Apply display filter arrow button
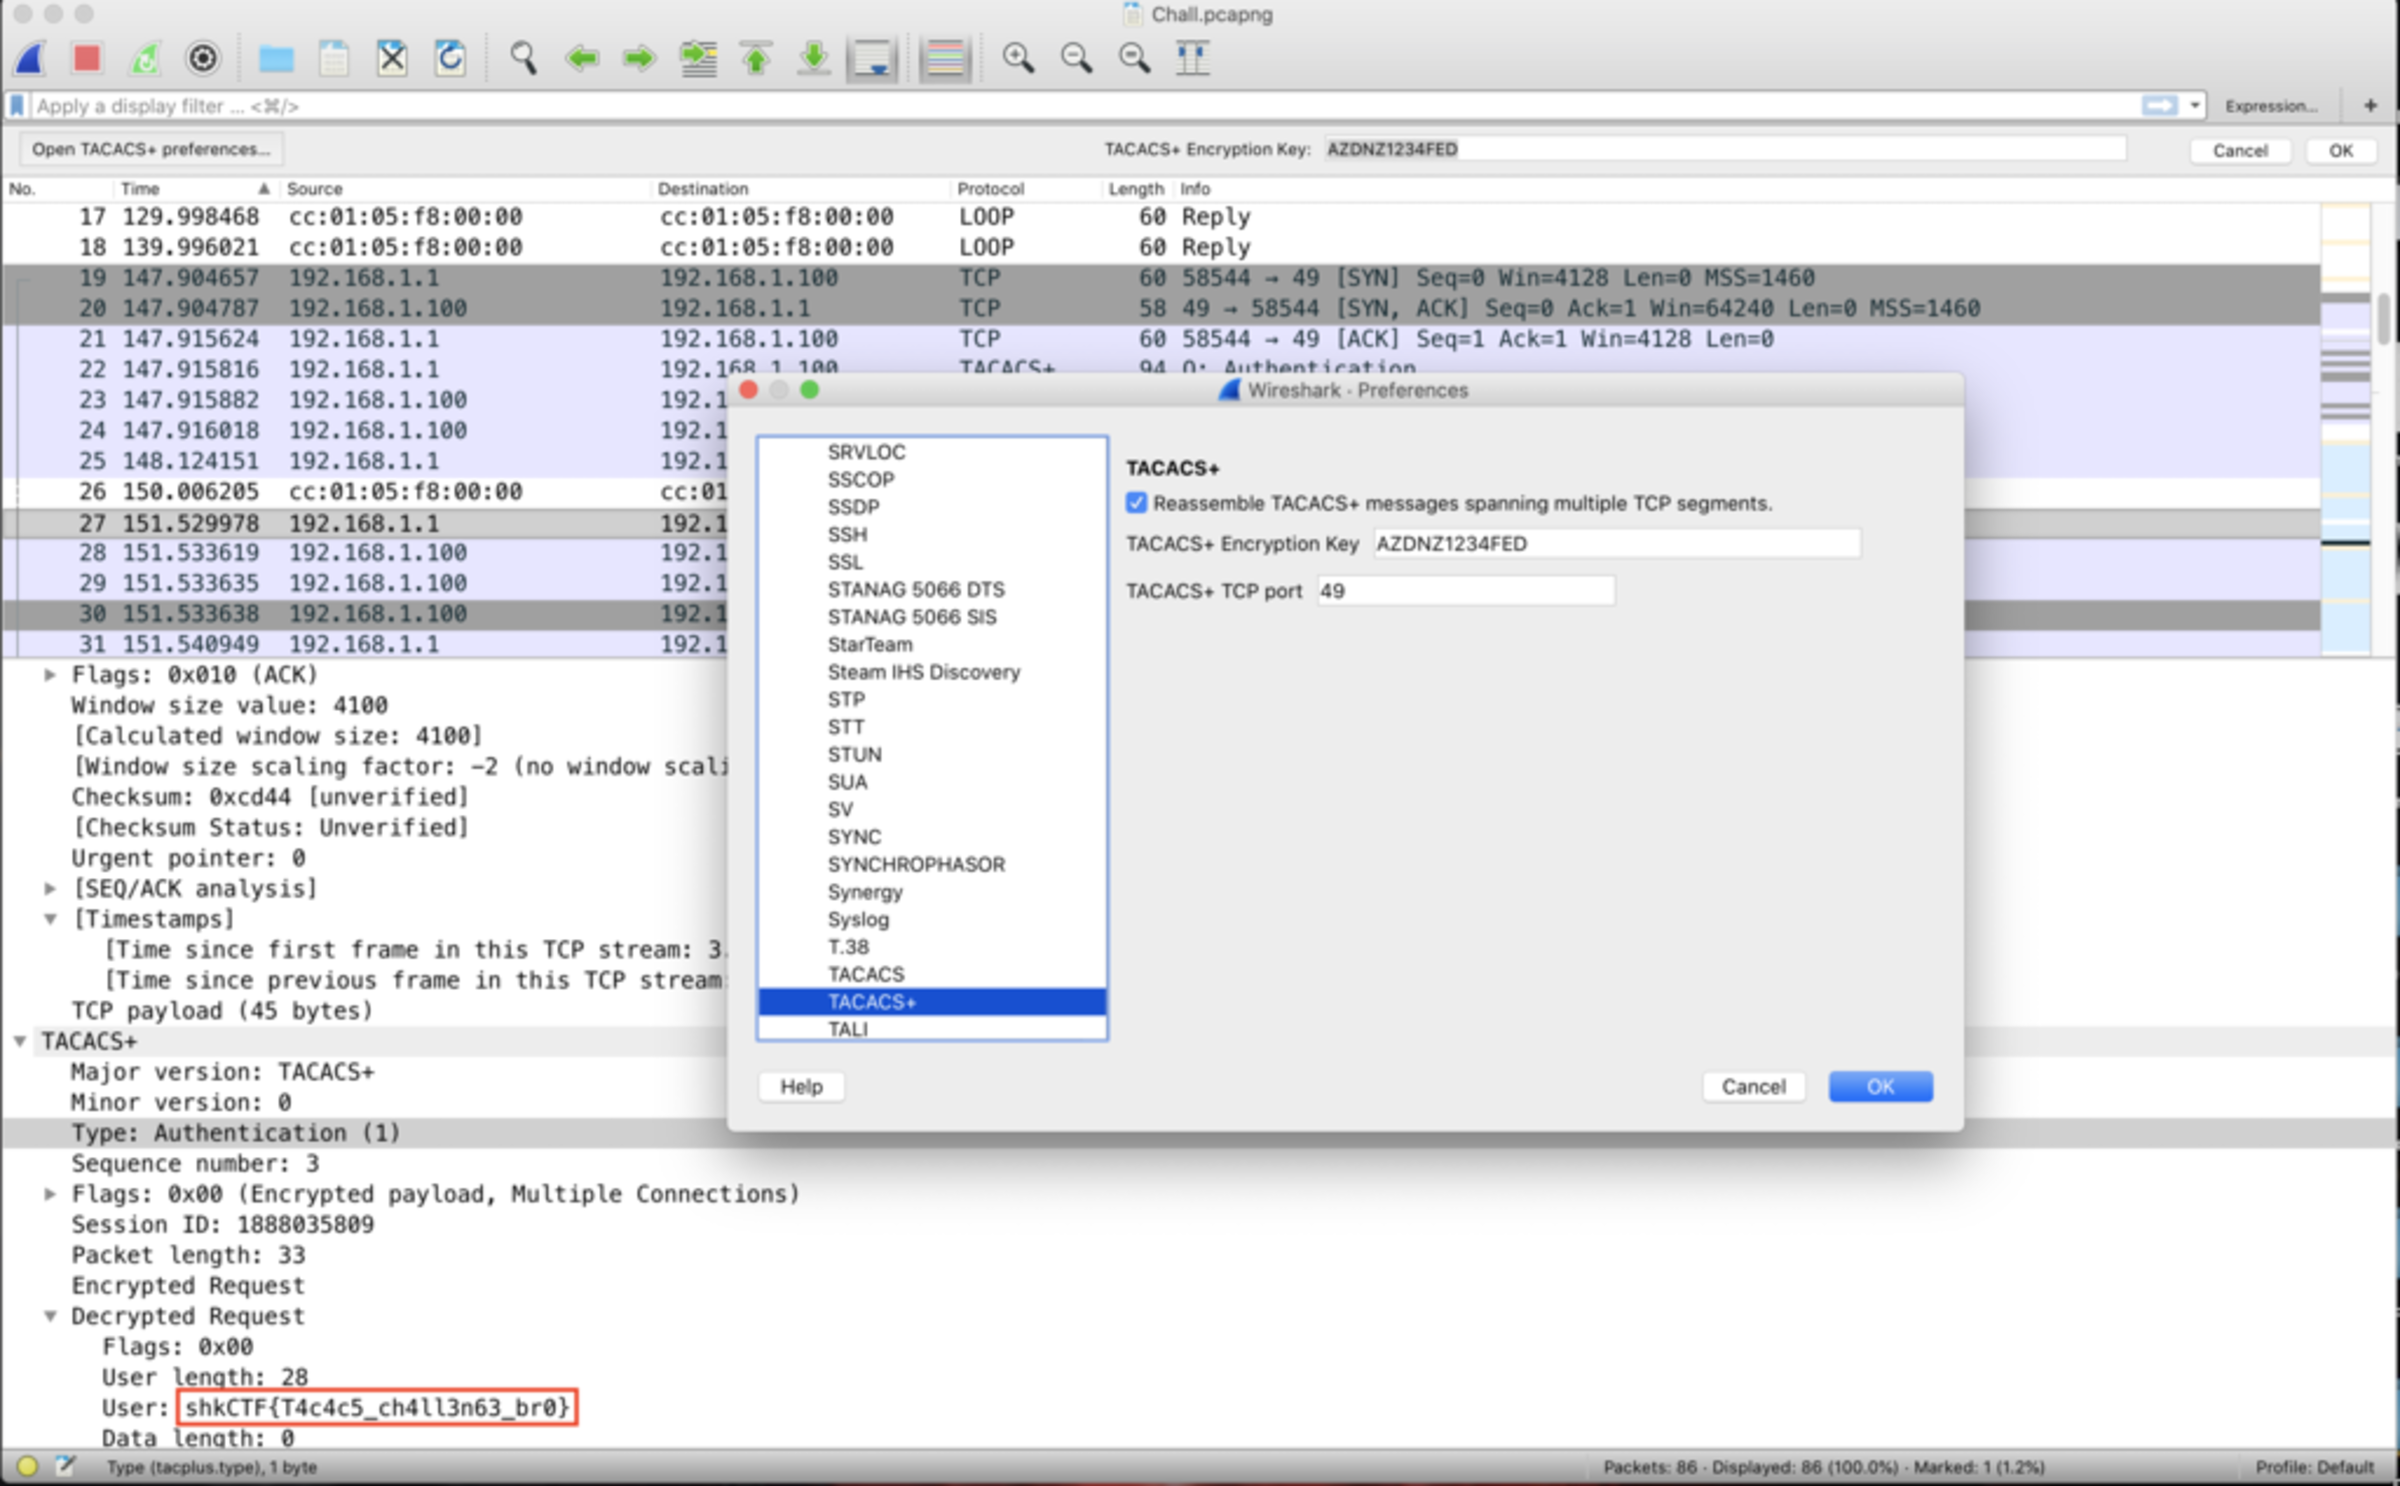This screenshot has width=2400, height=1486. pos(2158,105)
